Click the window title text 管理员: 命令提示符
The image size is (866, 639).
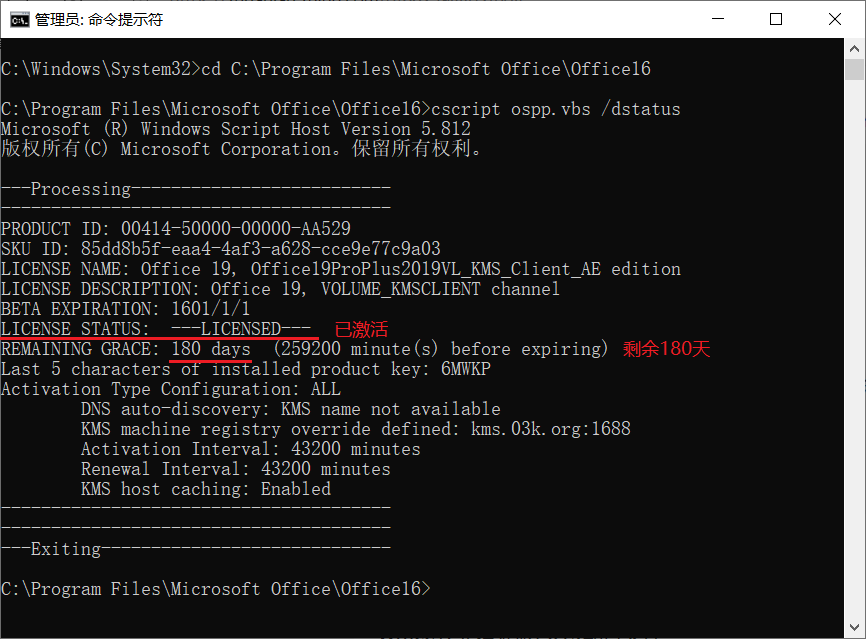click(99, 20)
